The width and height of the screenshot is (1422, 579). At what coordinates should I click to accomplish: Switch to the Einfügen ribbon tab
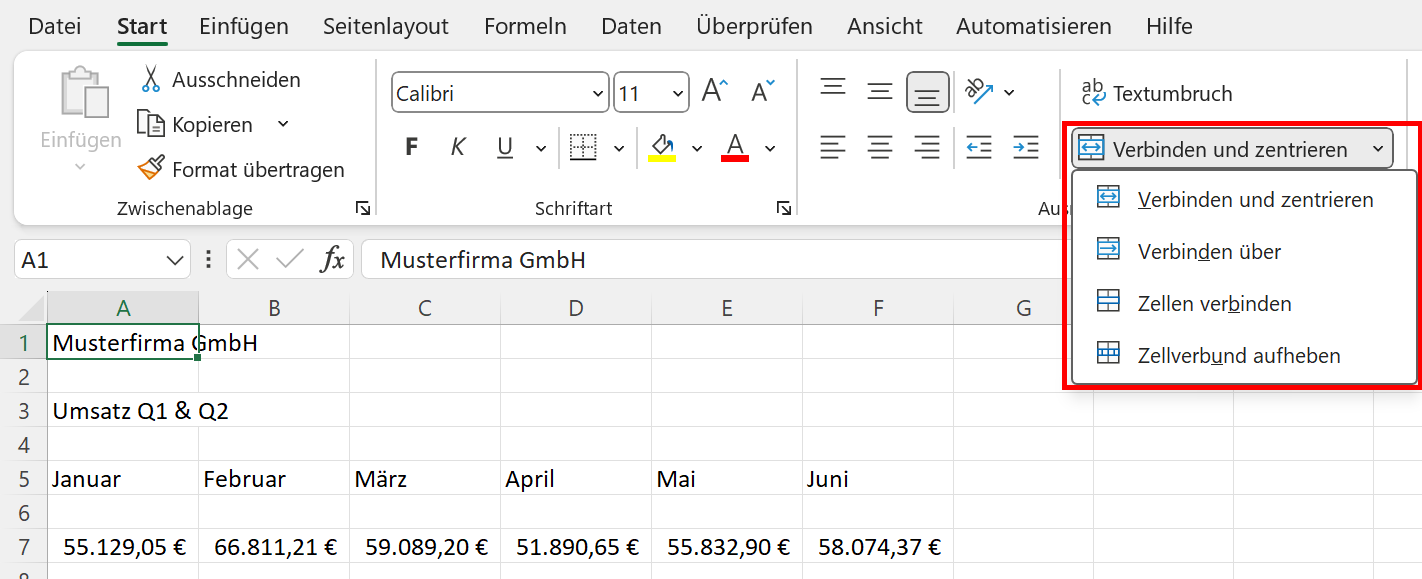(x=244, y=26)
